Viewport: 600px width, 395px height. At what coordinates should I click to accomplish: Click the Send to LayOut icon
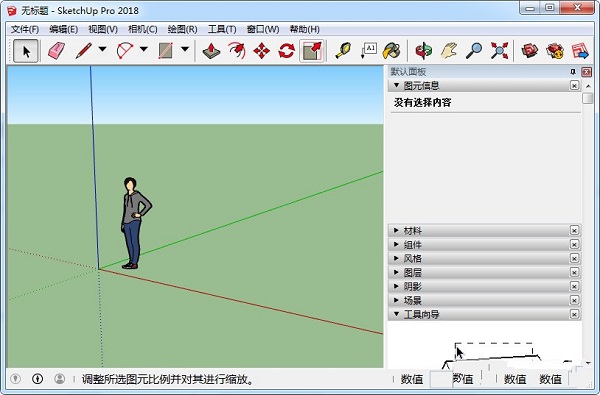pyautogui.click(x=580, y=51)
